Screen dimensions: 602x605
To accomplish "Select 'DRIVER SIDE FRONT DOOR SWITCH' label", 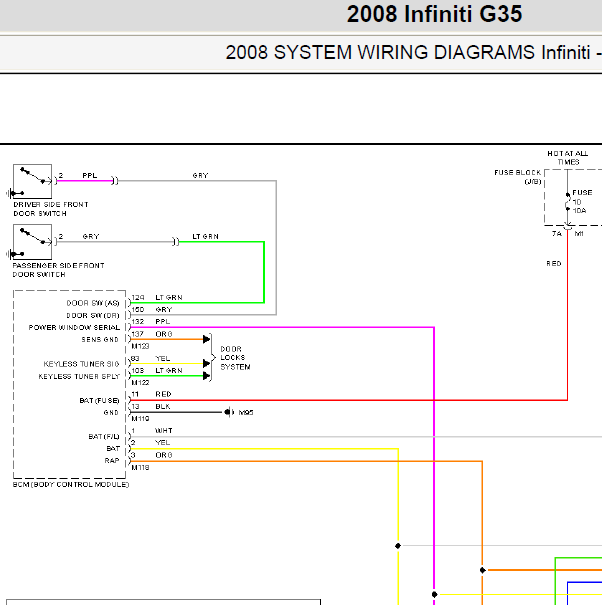I will tap(51, 209).
